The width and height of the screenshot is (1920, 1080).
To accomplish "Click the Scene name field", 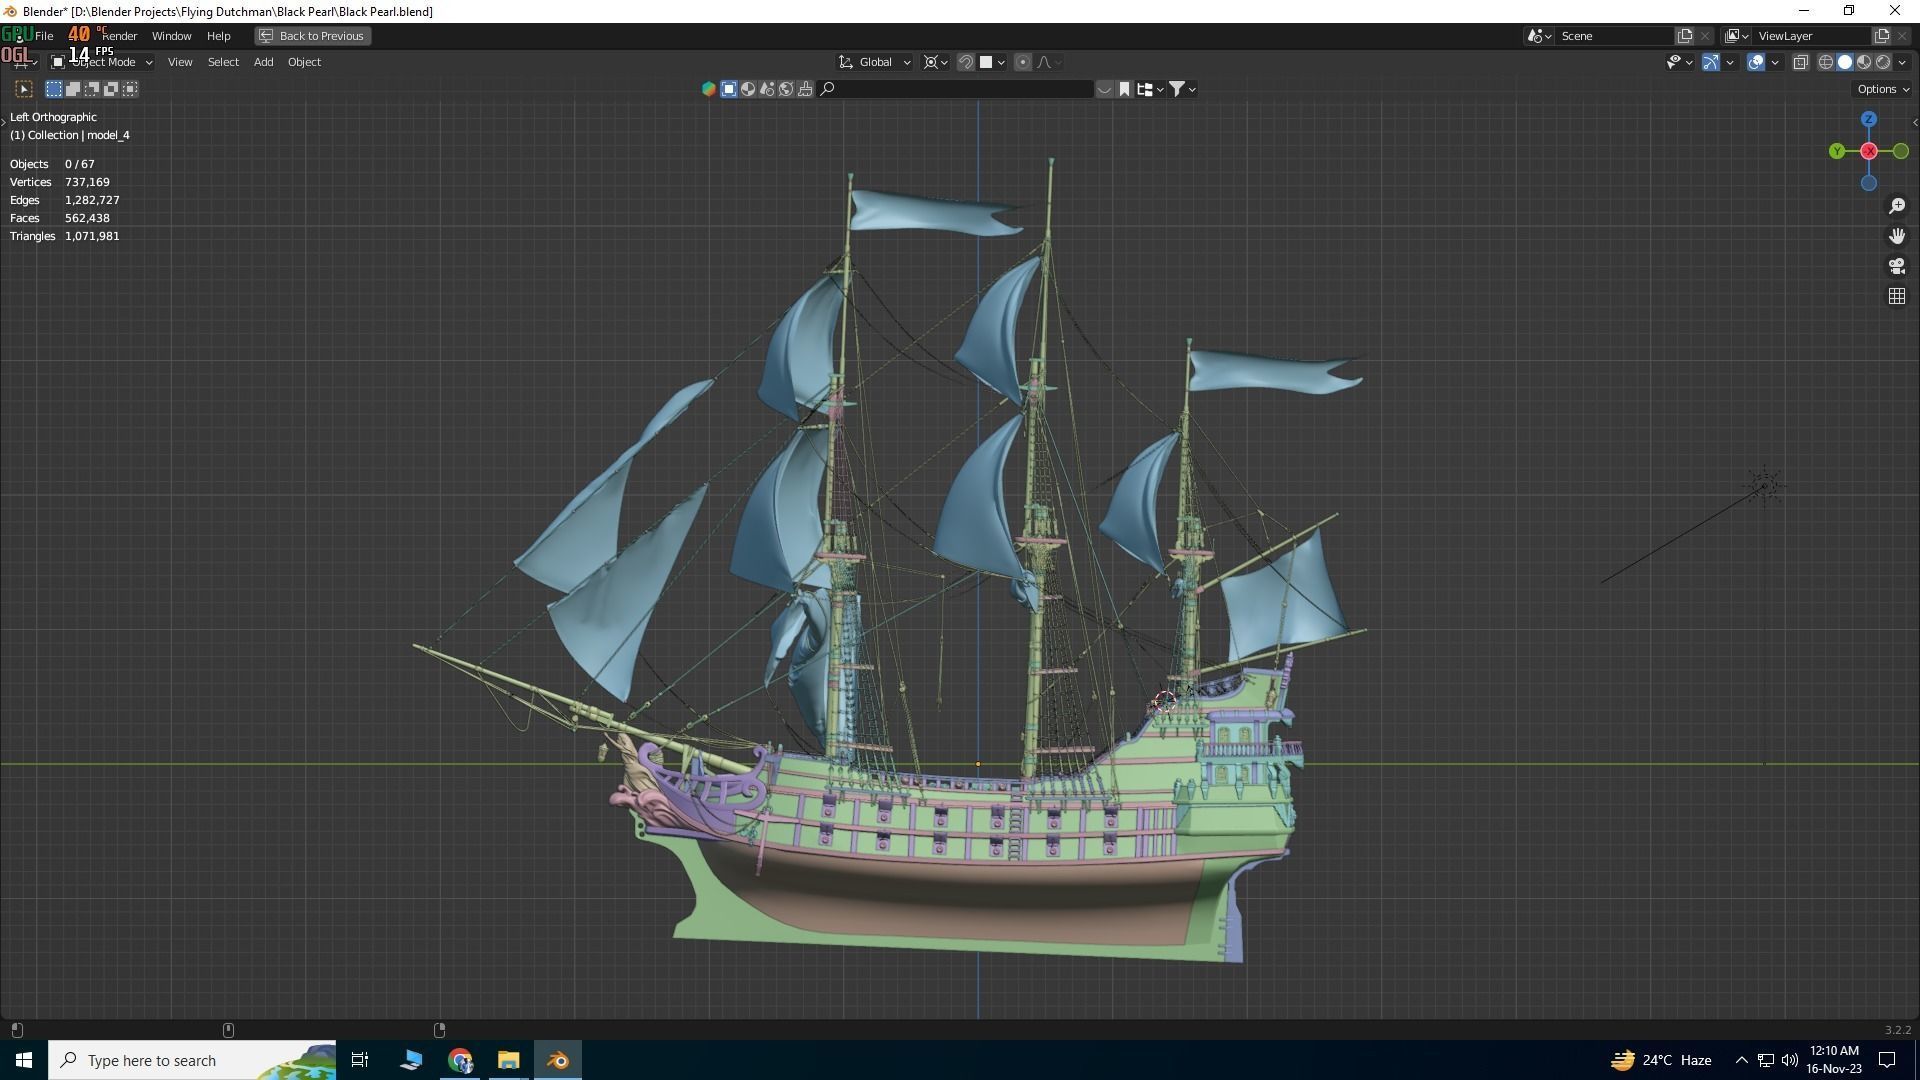I will coord(1615,36).
